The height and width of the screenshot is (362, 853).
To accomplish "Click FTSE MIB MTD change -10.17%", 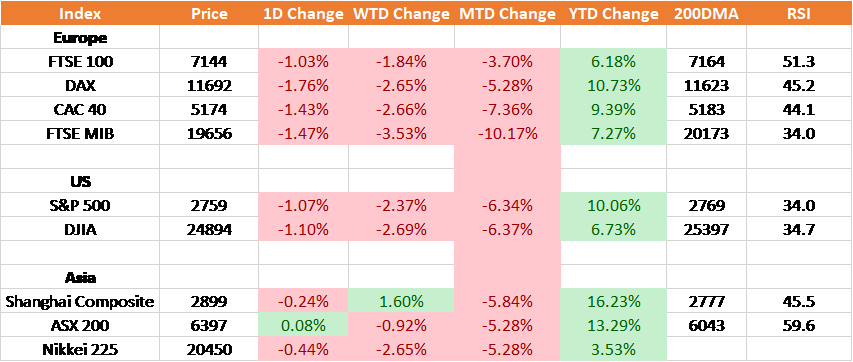I will (507, 133).
